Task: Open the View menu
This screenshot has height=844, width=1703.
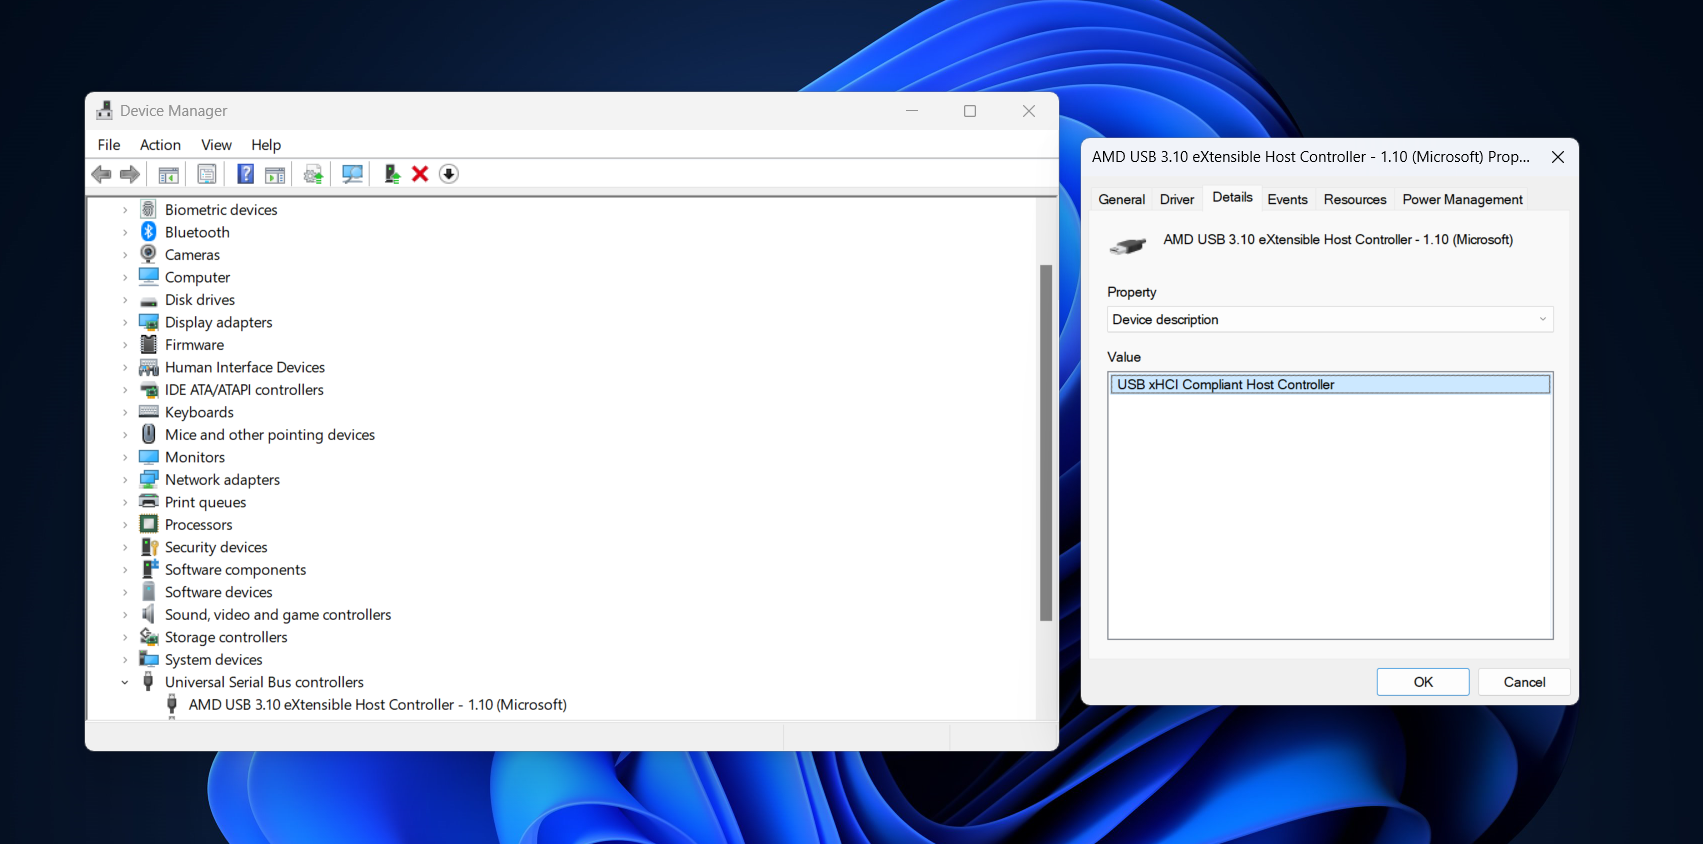Action: point(216,145)
